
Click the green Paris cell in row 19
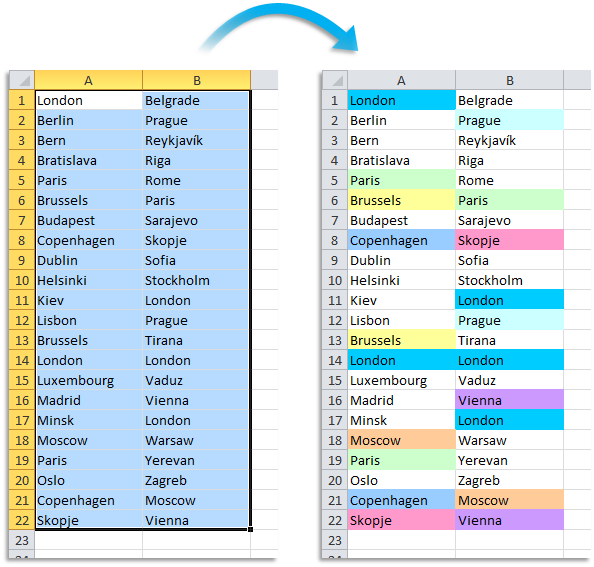402,461
